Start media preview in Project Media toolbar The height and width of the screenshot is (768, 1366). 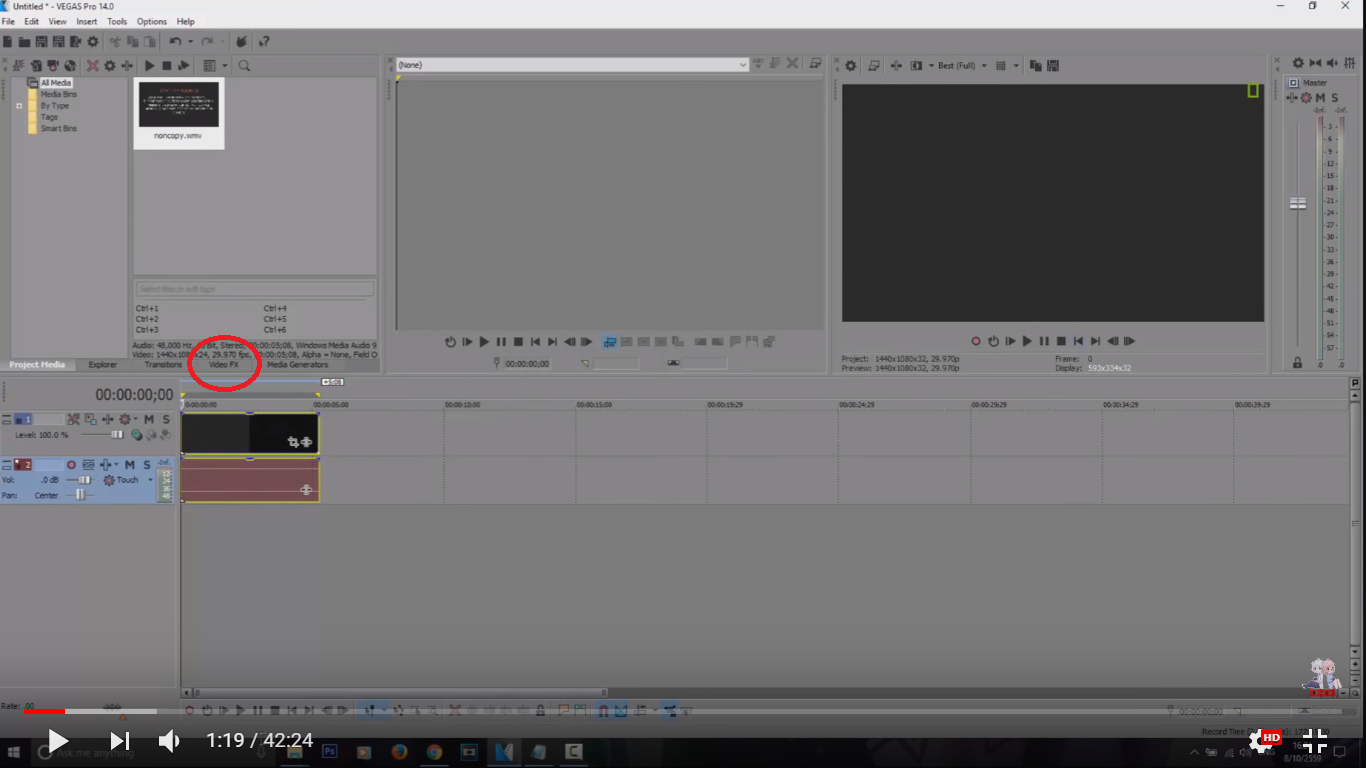[x=149, y=66]
